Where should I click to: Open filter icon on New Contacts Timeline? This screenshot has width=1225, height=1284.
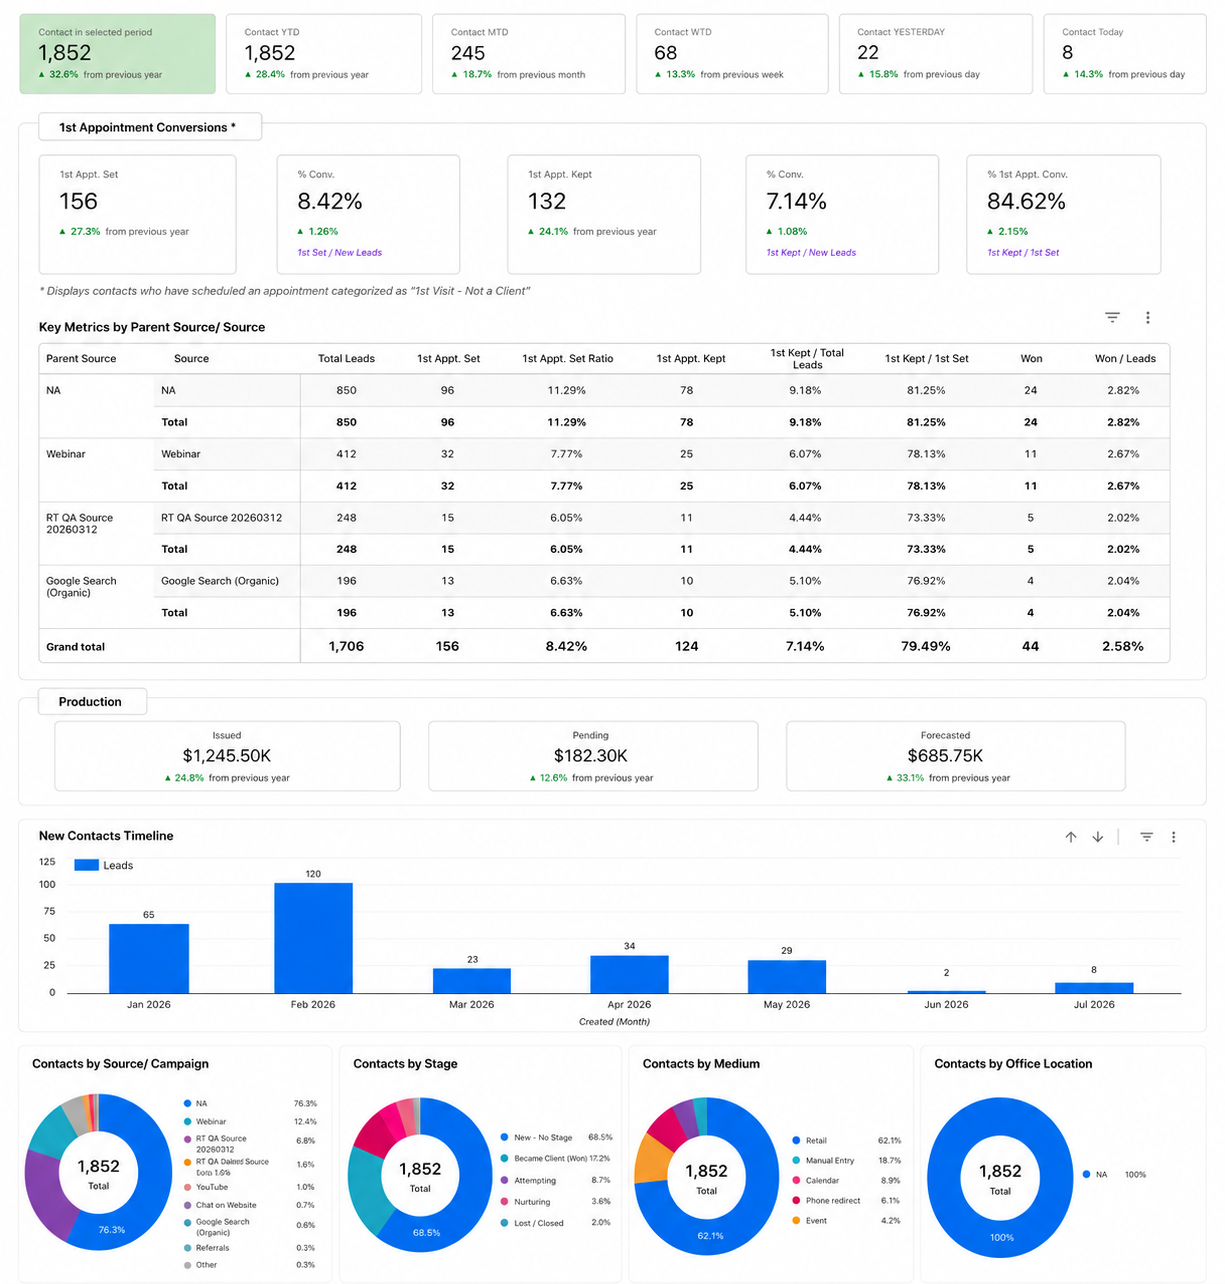1147,837
